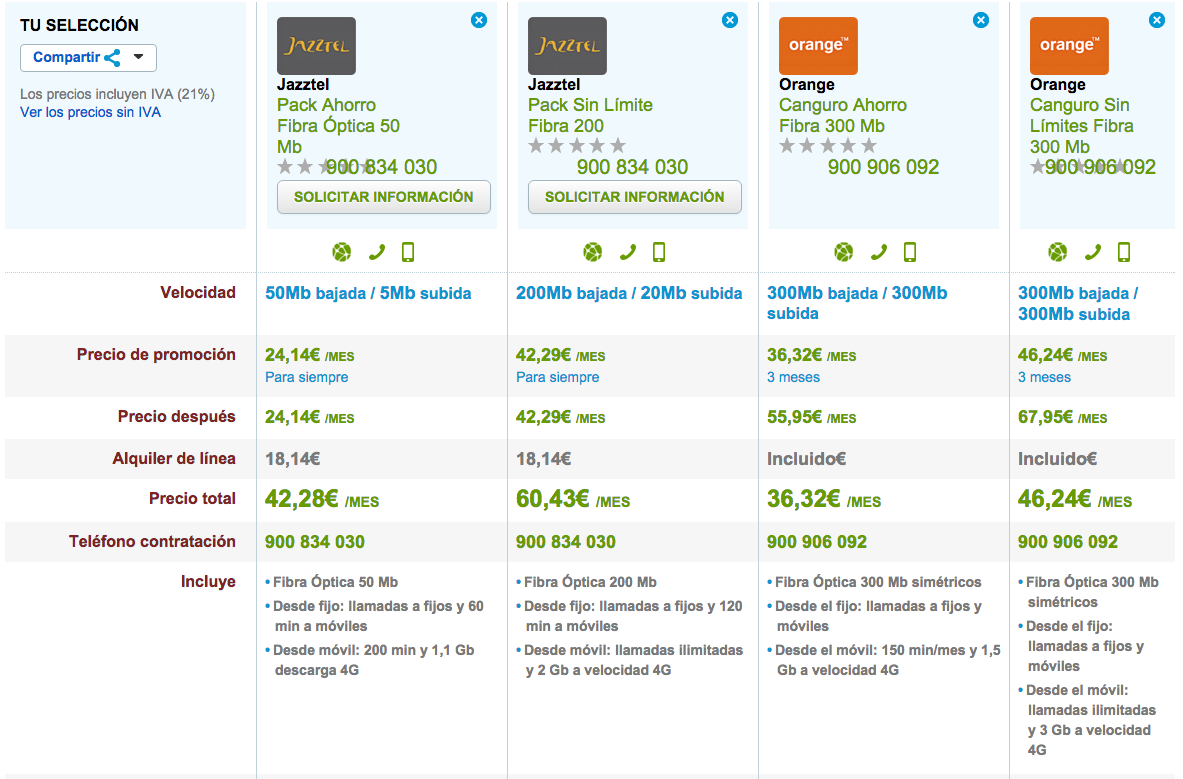Click phone handset icon under Jazztel Pack Ahorro
1183x779 pixels.
pyautogui.click(x=376, y=252)
